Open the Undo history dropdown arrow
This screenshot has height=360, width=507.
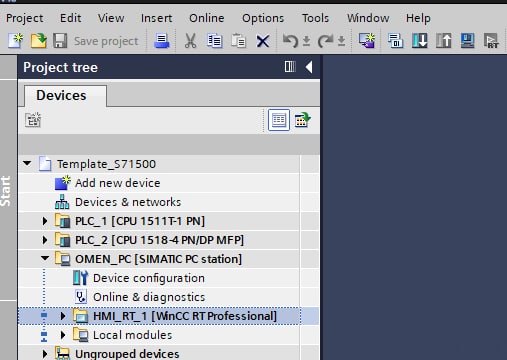[307, 41]
